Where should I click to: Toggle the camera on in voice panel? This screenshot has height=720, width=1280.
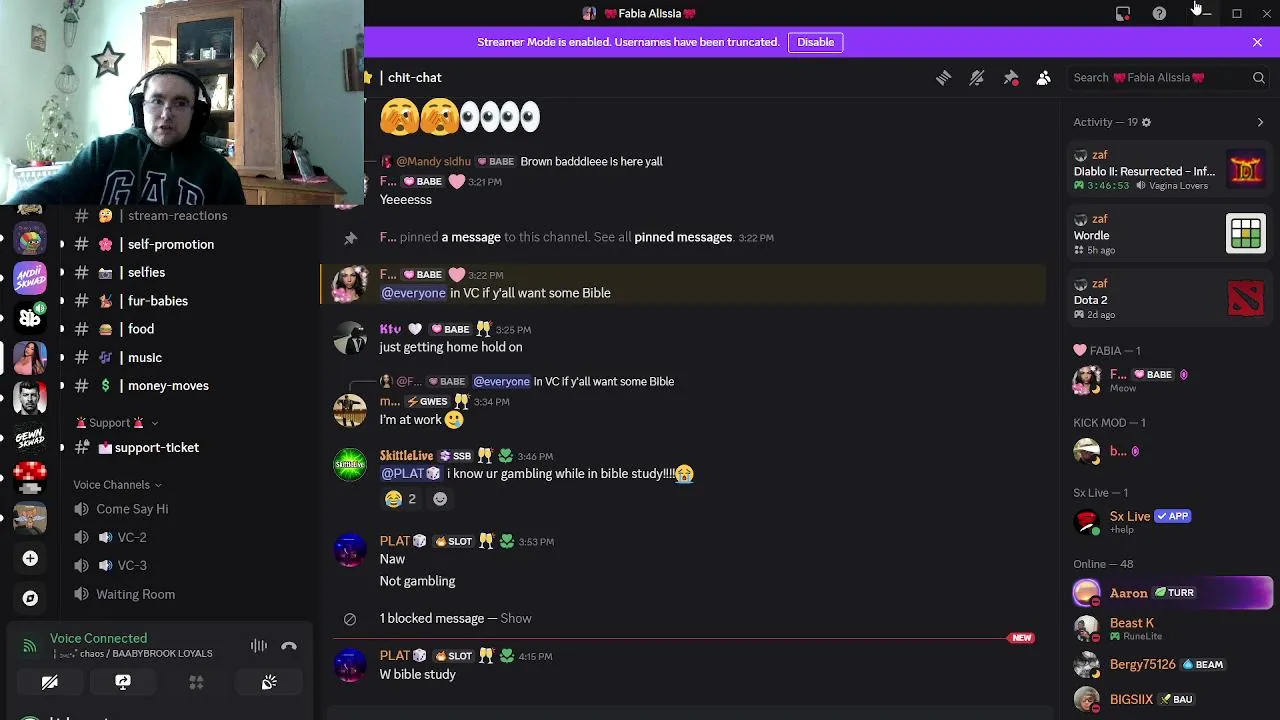click(x=49, y=682)
